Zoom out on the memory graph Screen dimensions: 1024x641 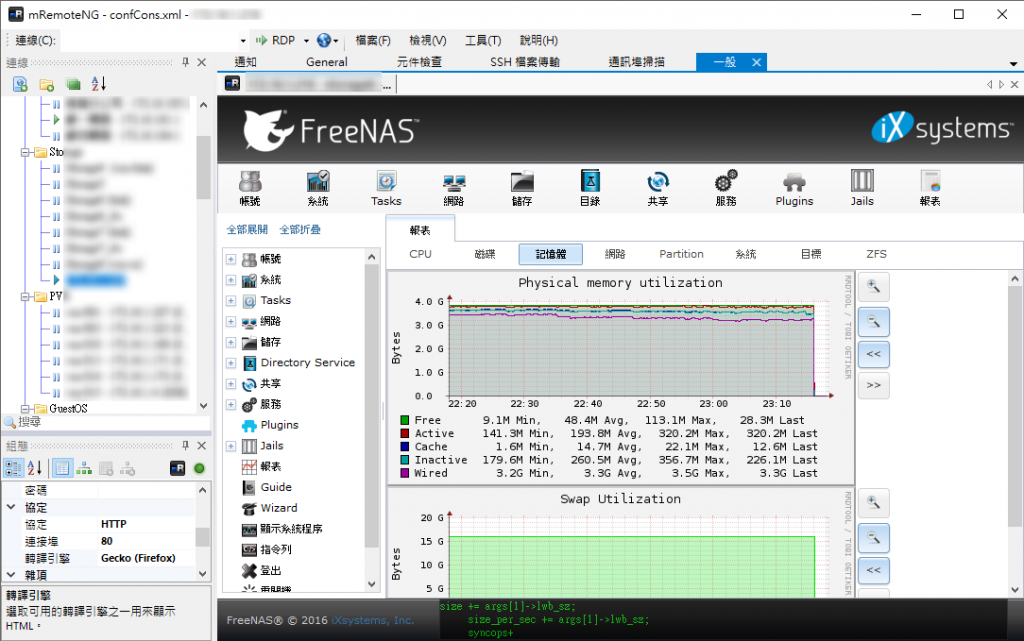tap(873, 322)
